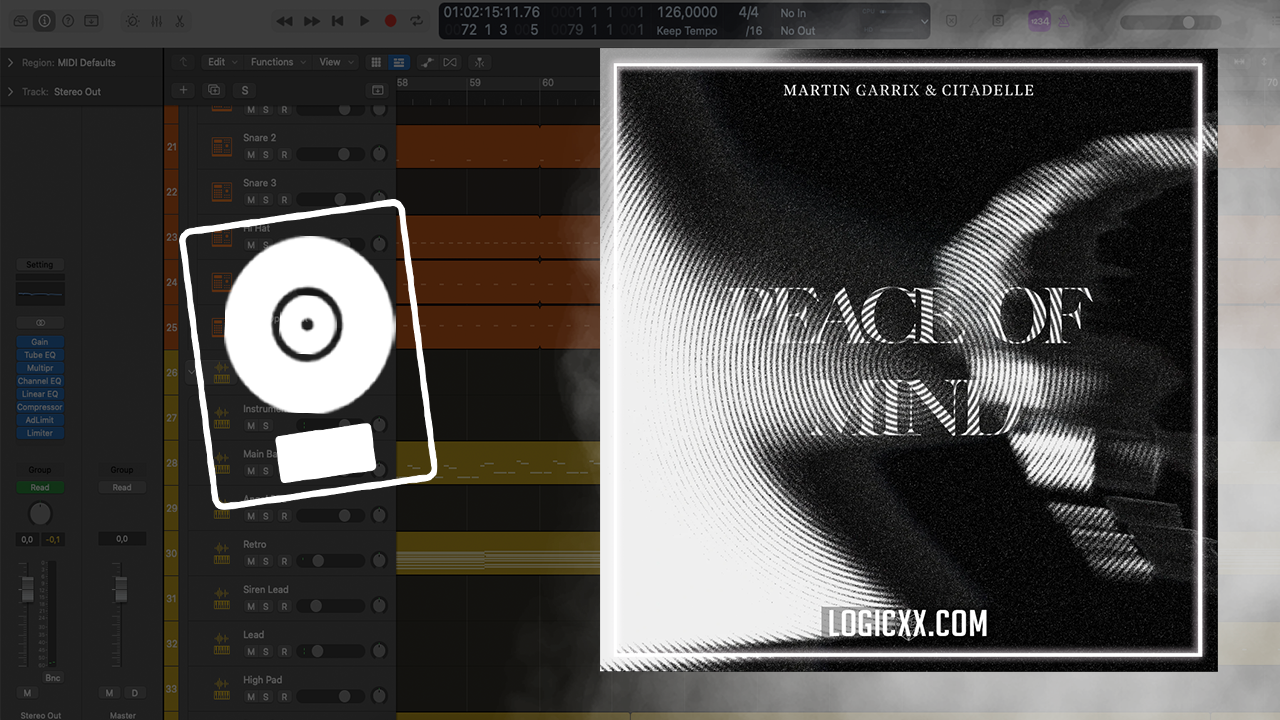The height and width of the screenshot is (720, 1280).
Task: Expand the Region: MIDI Defaults section
Action: 10,63
